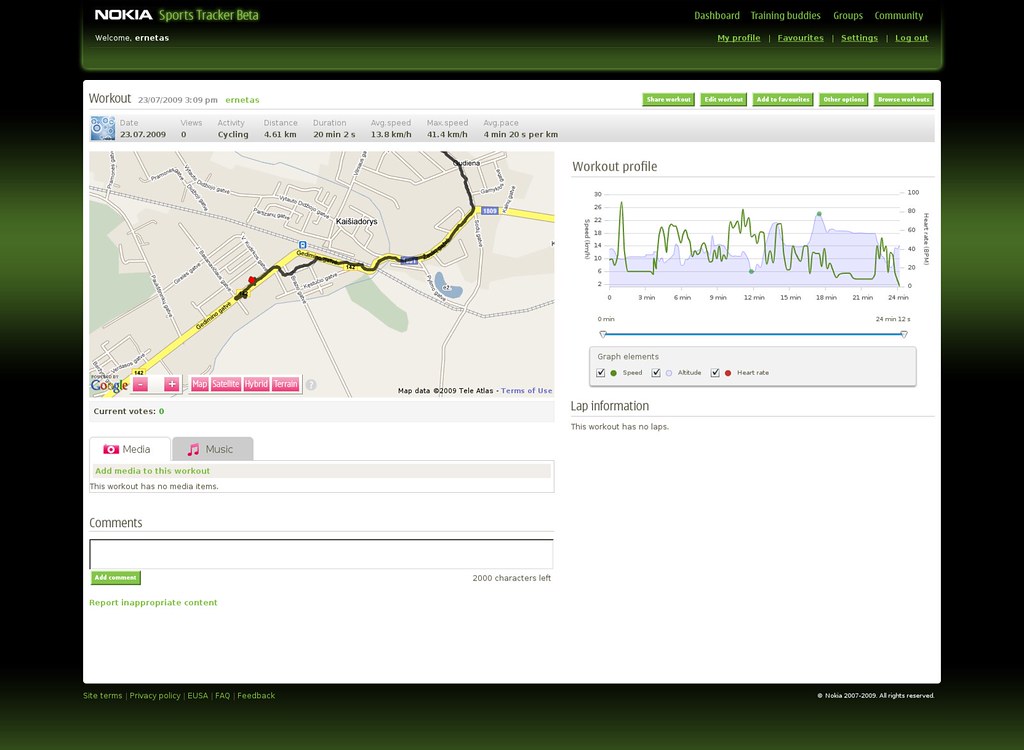Click the red workout end marker on map
Viewport: 1024px width, 750px height.
click(252, 280)
